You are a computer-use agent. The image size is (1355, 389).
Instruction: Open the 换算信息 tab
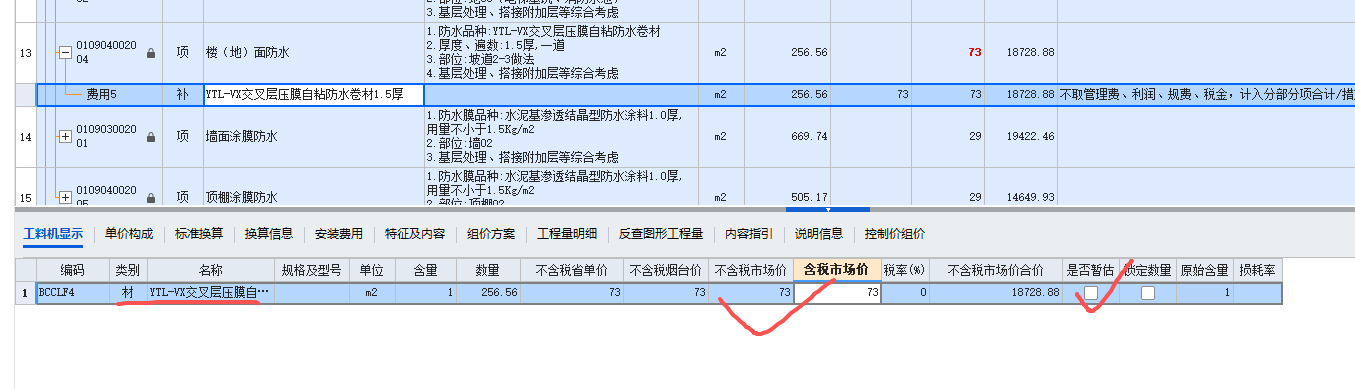269,234
